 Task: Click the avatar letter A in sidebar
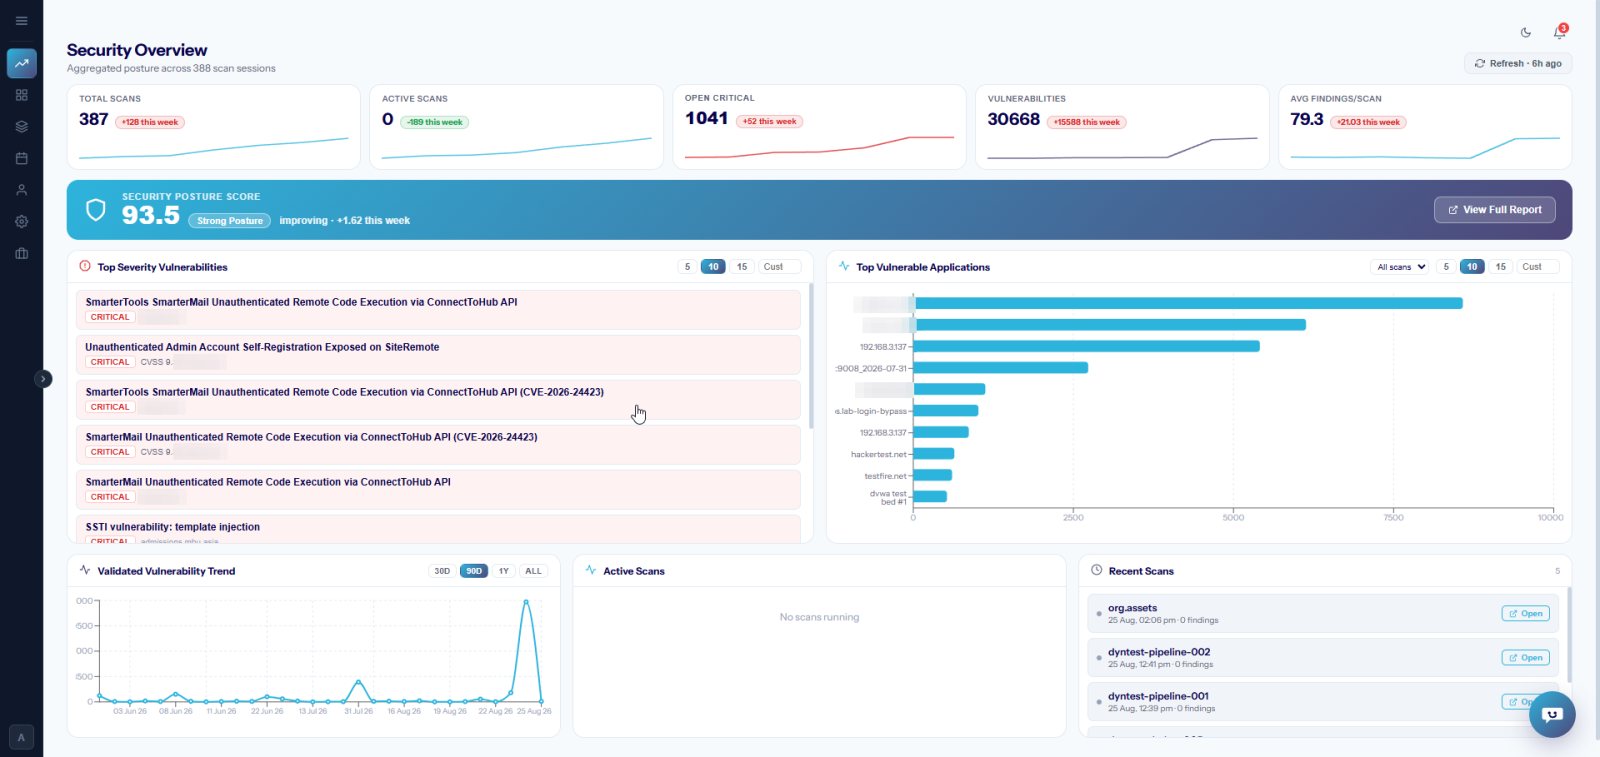pyautogui.click(x=21, y=737)
